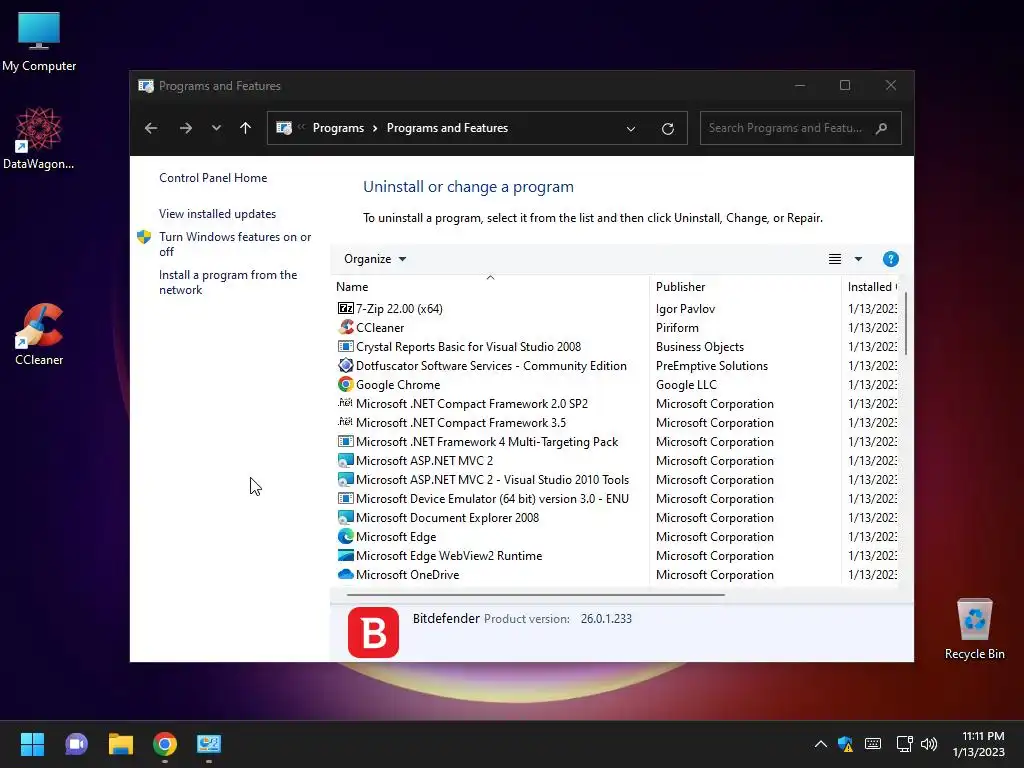Open network status icon in system tray

tap(904, 744)
